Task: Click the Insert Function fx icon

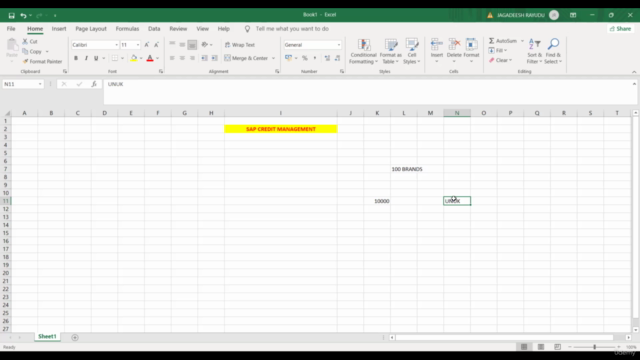Action: click(x=94, y=84)
